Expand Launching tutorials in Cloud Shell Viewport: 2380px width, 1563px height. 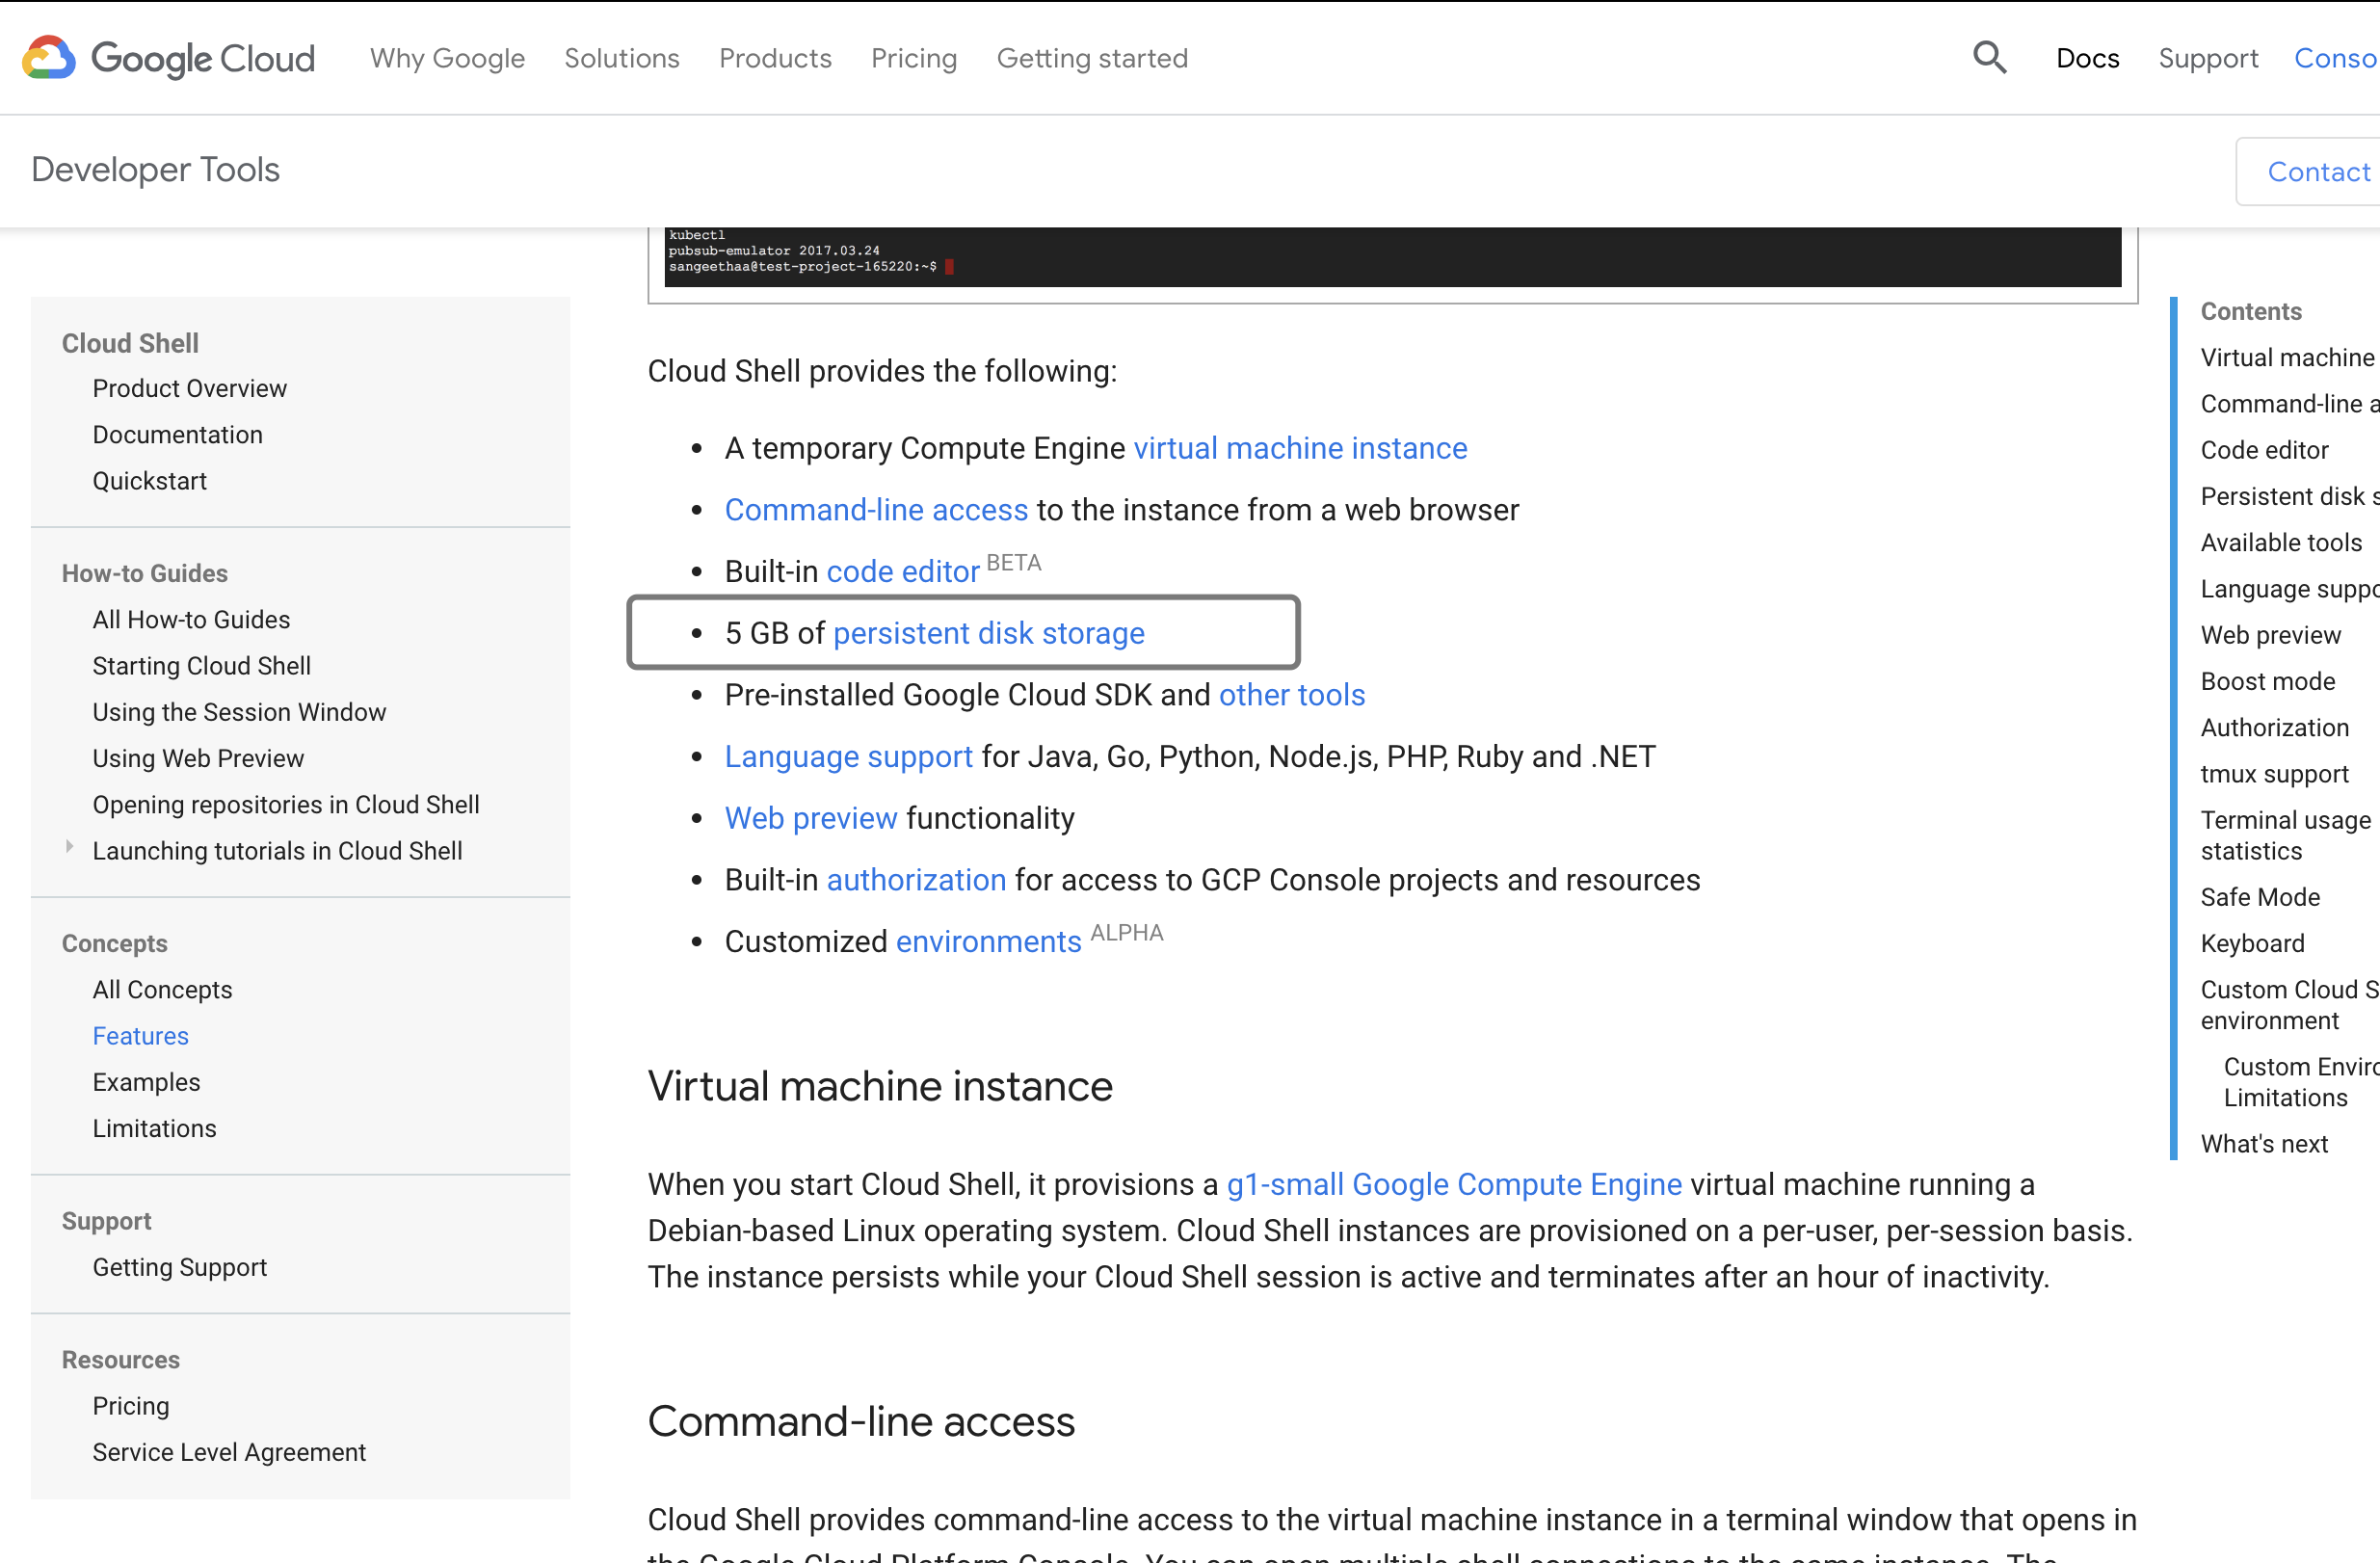[x=69, y=847]
